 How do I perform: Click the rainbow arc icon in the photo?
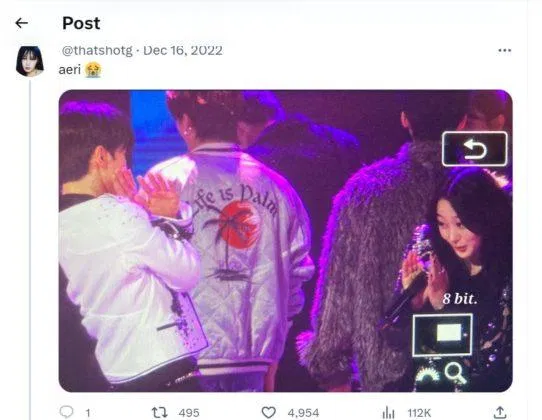pyautogui.click(x=427, y=374)
